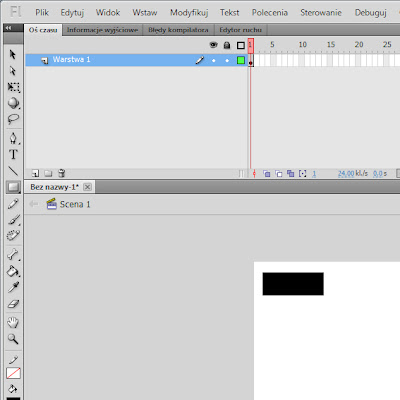This screenshot has width=400, height=400.
Task: Click frame 20 on timeline ruler
Action: (359, 45)
